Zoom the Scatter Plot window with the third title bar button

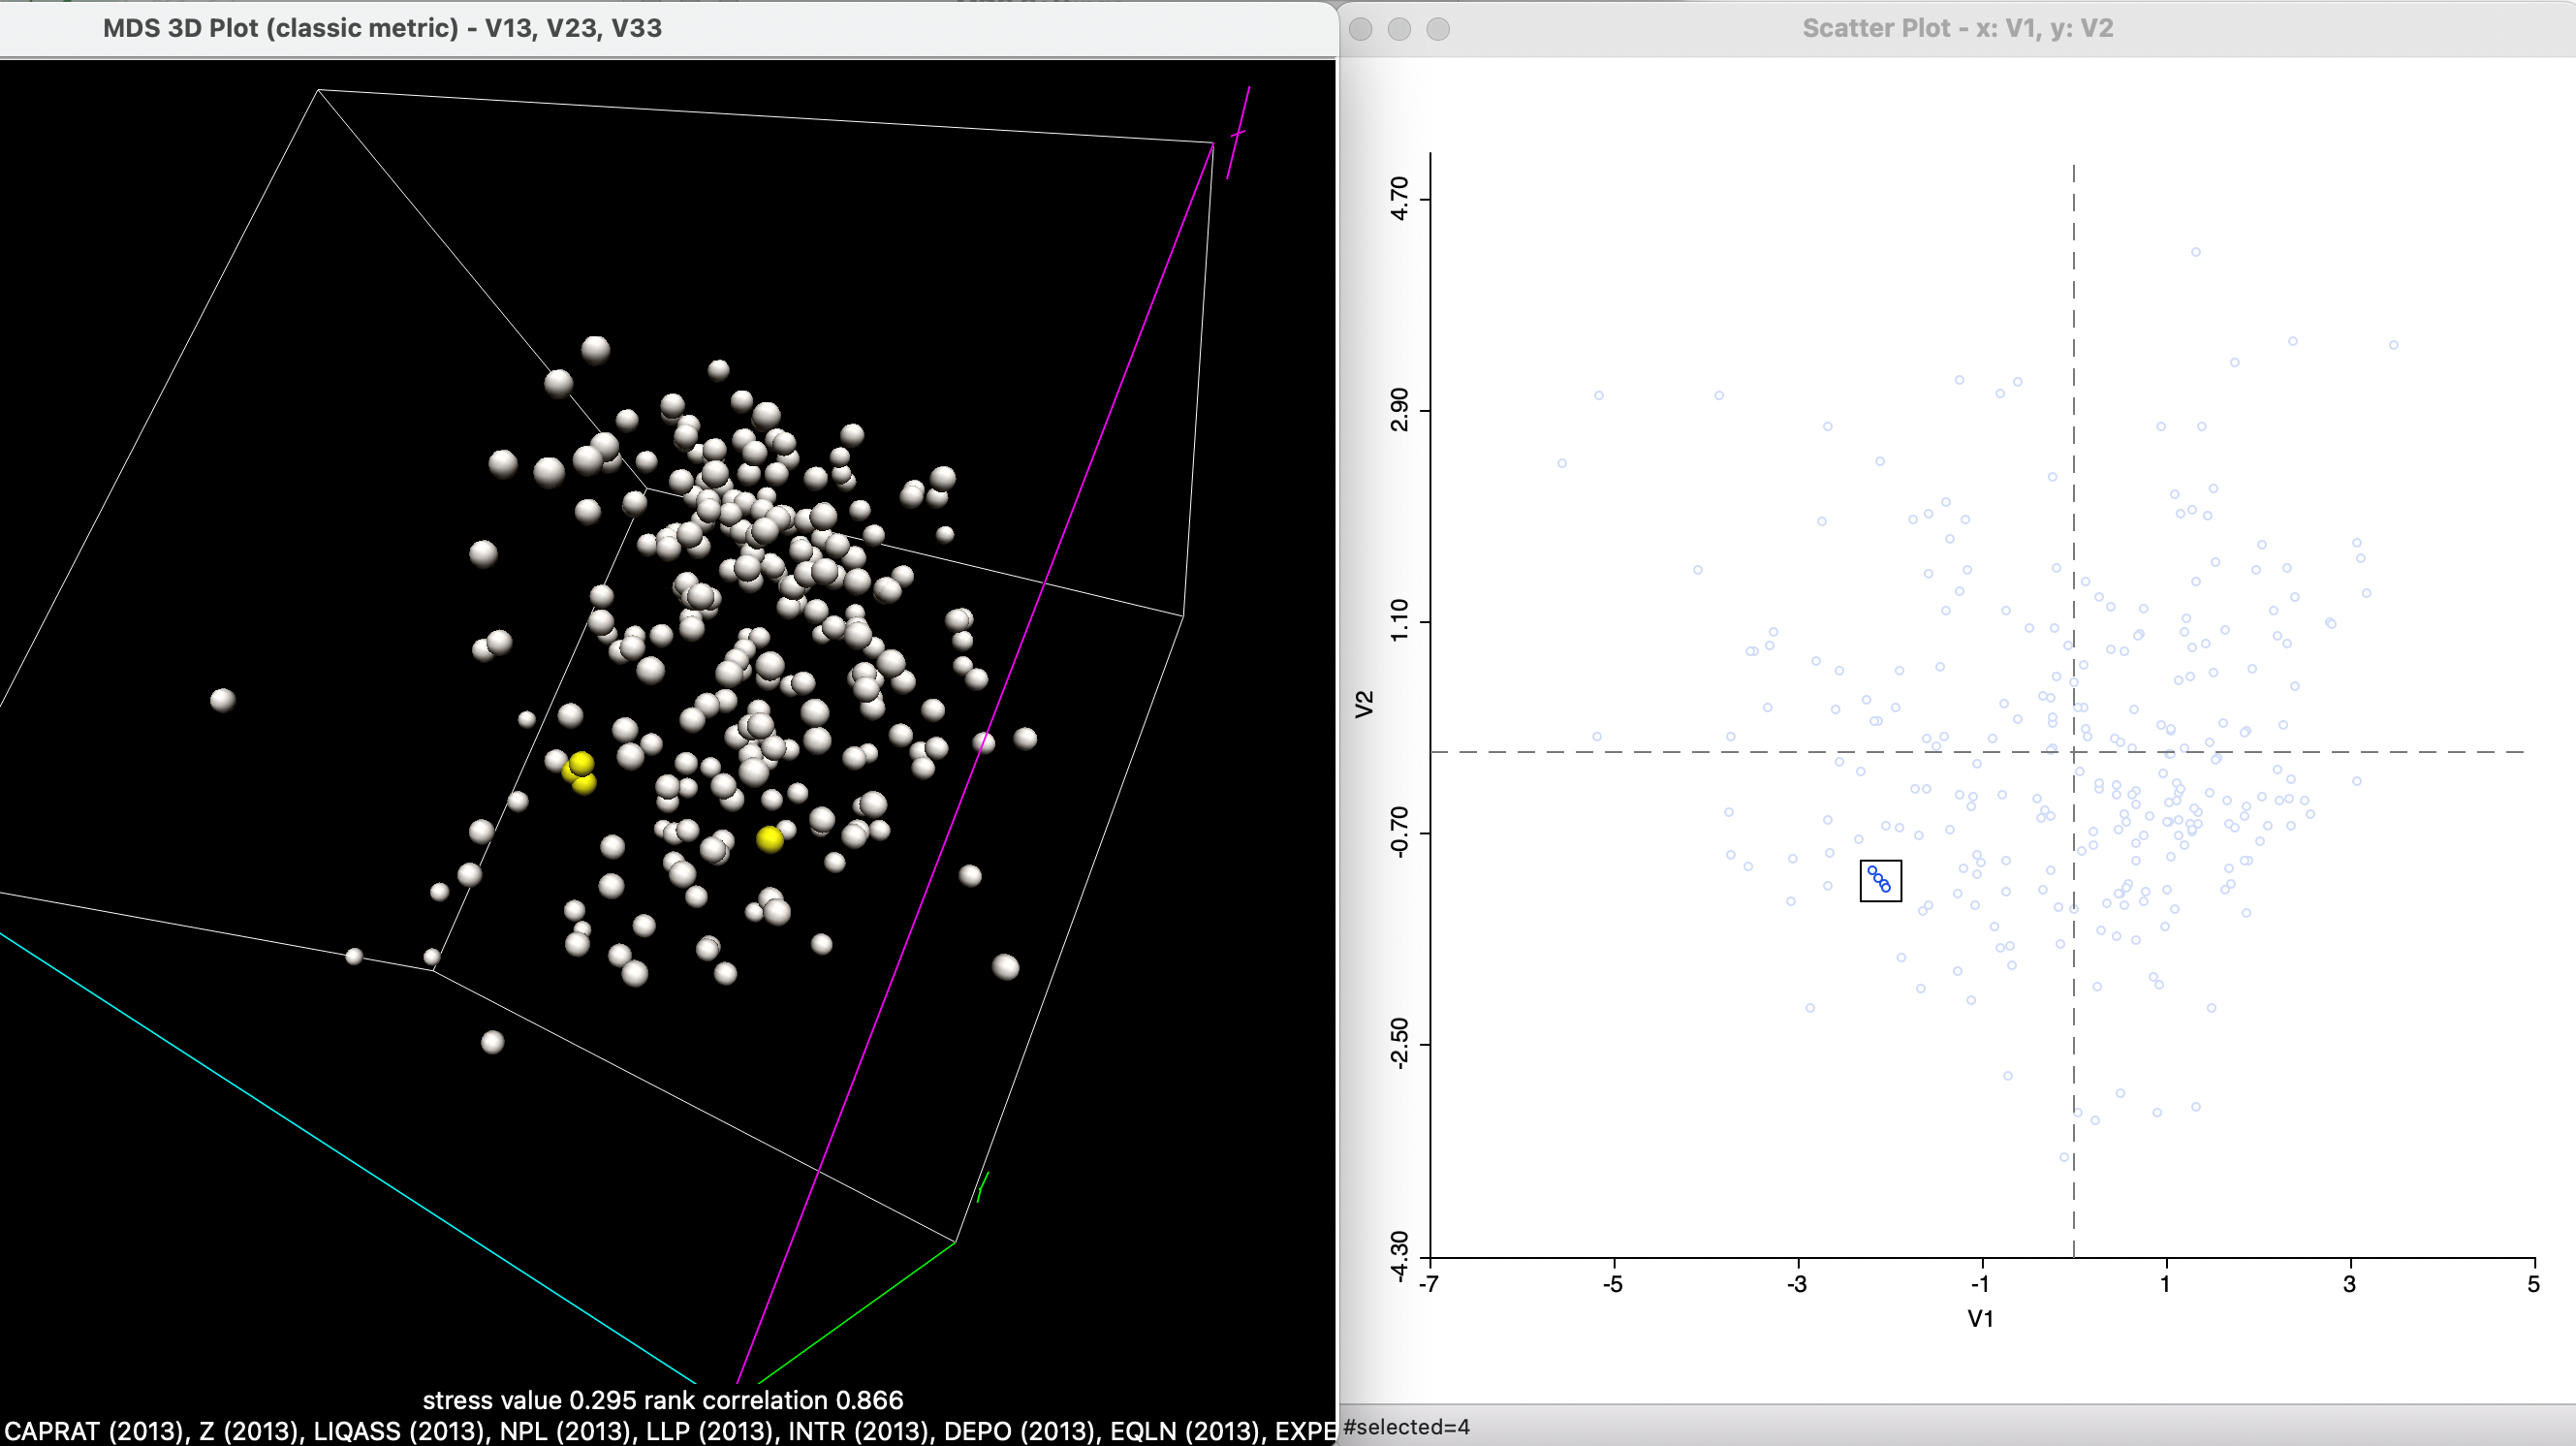[1438, 29]
